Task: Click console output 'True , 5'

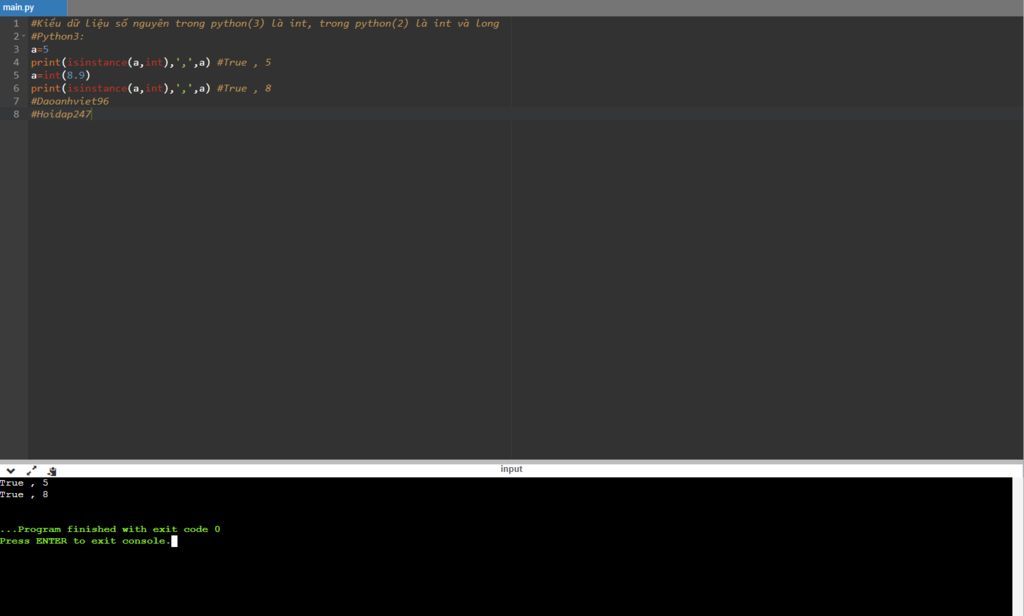Action: point(24,483)
